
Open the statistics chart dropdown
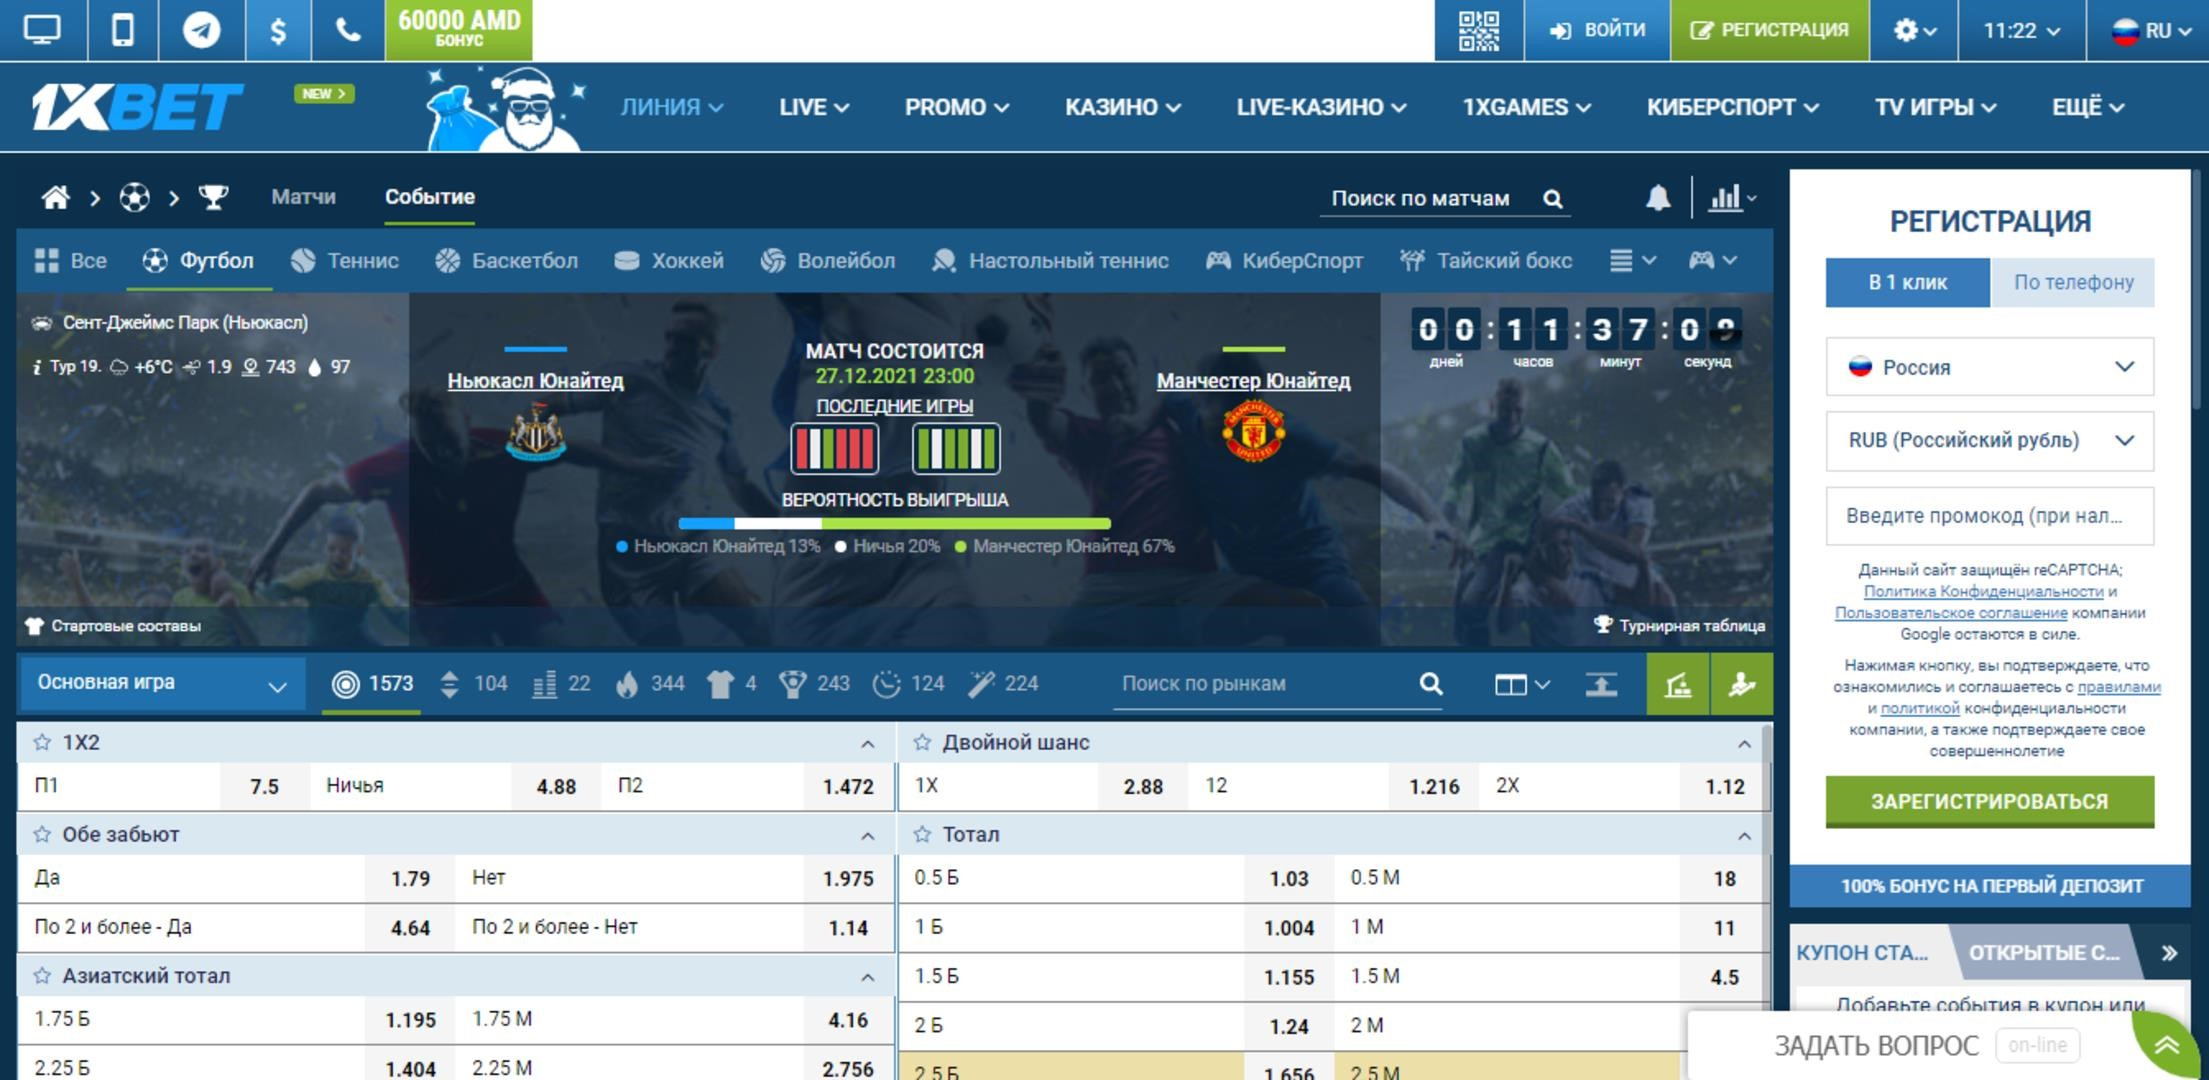[x=1733, y=198]
